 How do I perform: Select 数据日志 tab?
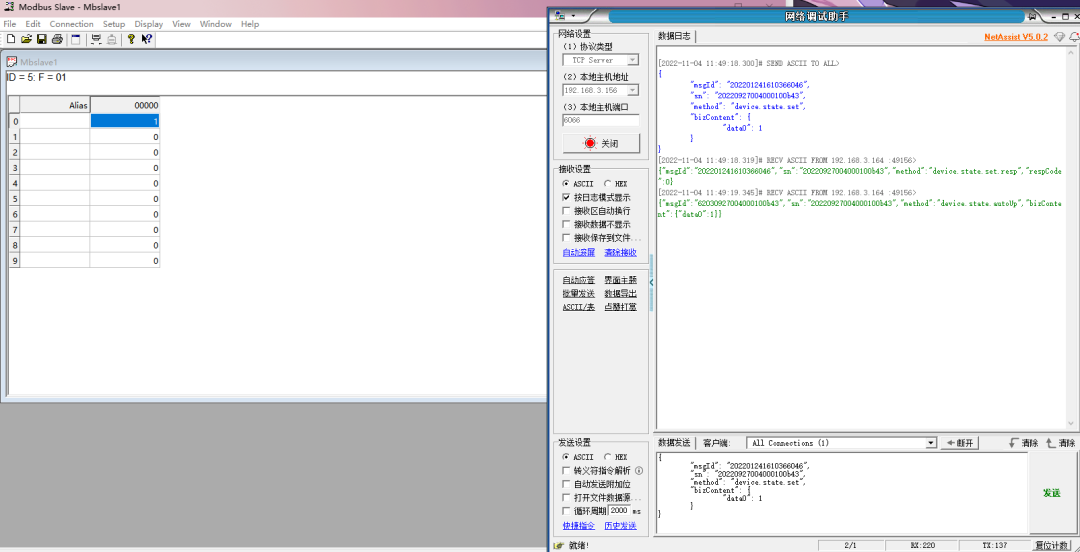tap(675, 37)
